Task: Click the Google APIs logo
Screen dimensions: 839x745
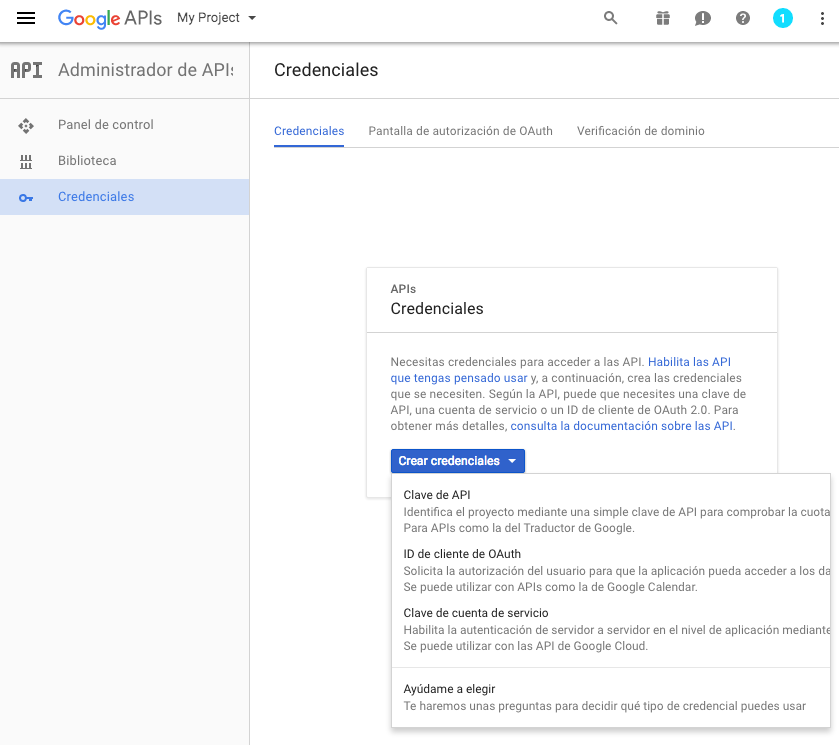Action: (109, 18)
